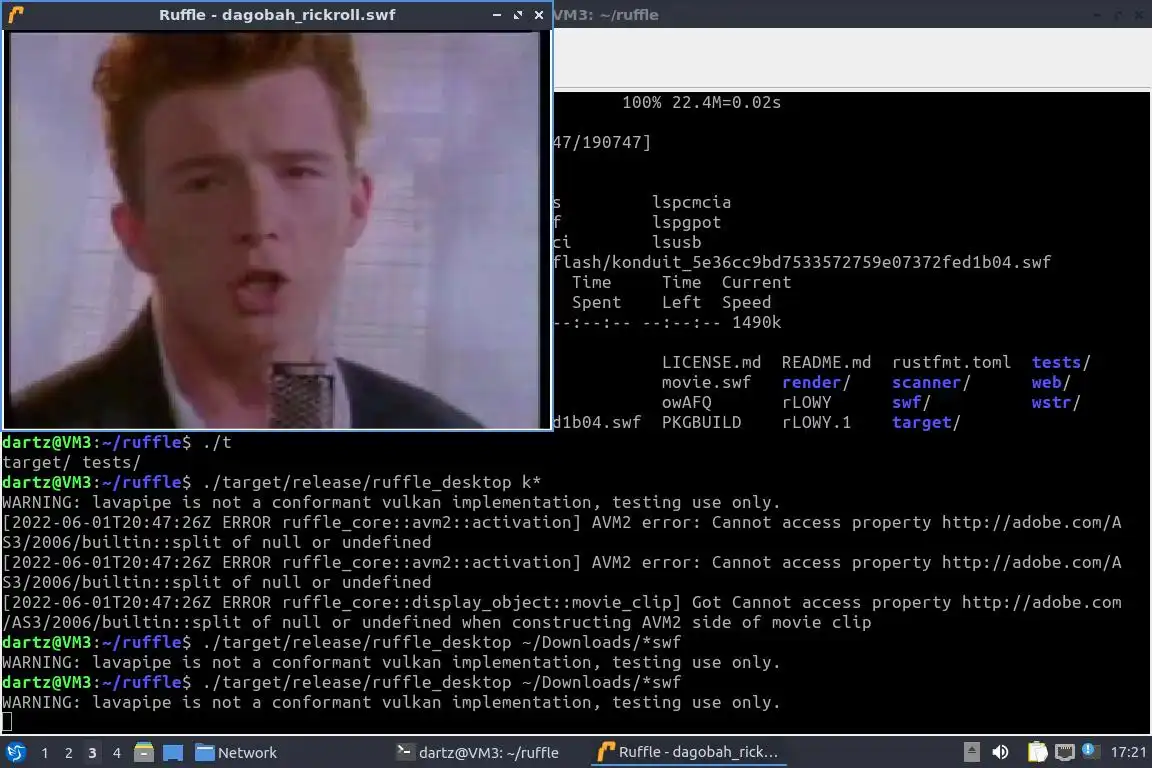1152x768 pixels.
Task: Click '100% 22.4M=0.02s' download line
Action: click(x=701, y=102)
